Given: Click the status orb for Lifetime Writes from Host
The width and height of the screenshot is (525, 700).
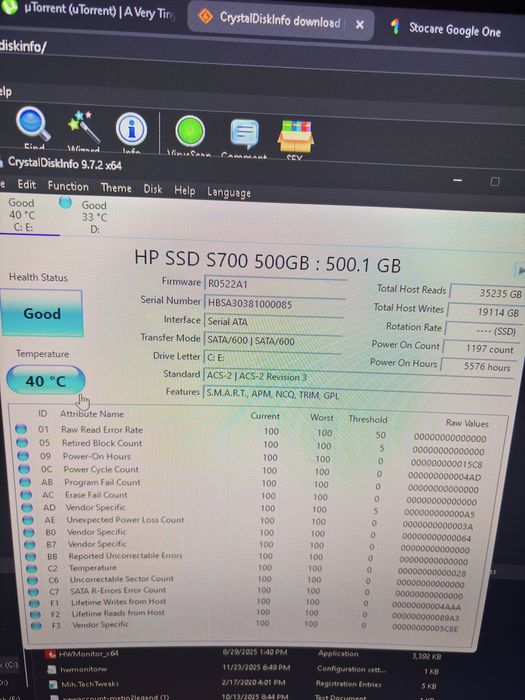Looking at the screenshot, I should coord(34,603).
